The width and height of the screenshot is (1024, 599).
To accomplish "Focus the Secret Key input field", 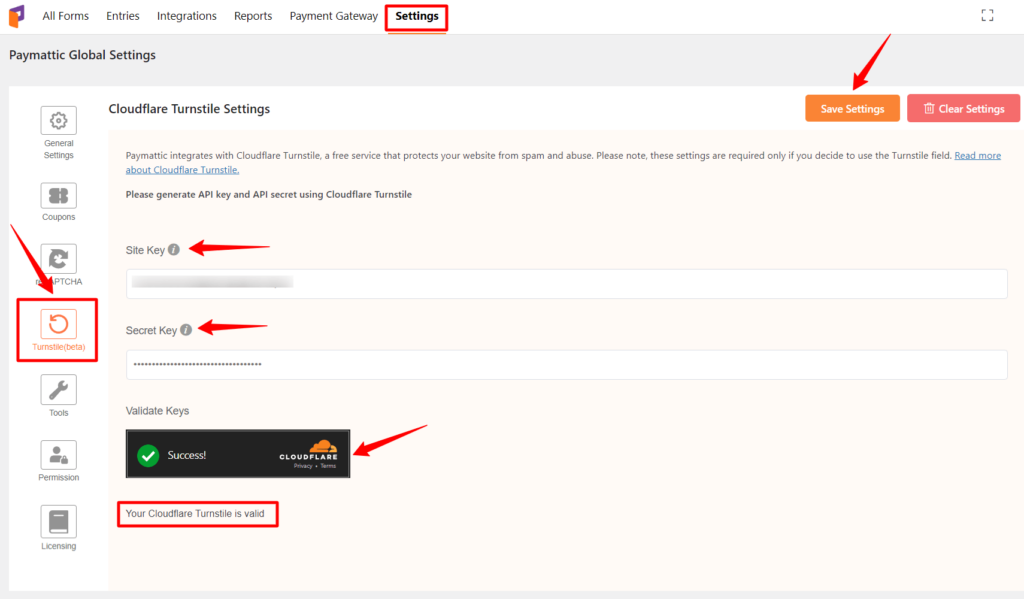I will [x=566, y=364].
